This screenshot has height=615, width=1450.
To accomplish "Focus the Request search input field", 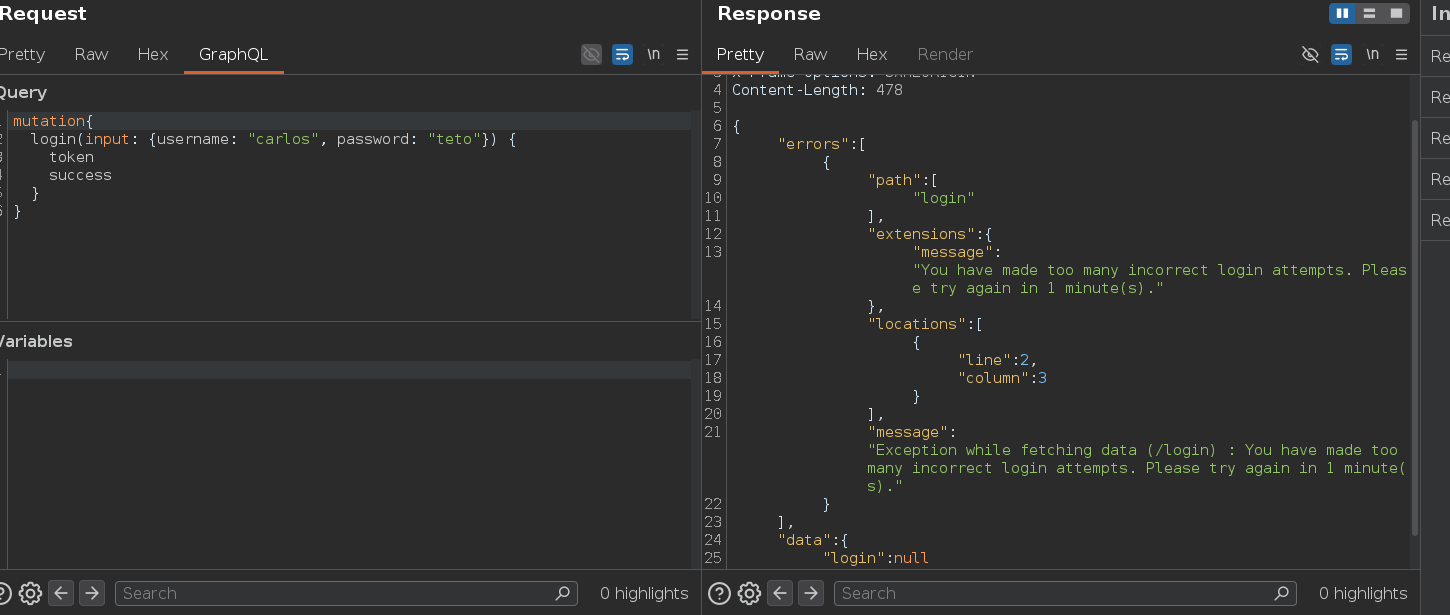I will [x=346, y=593].
